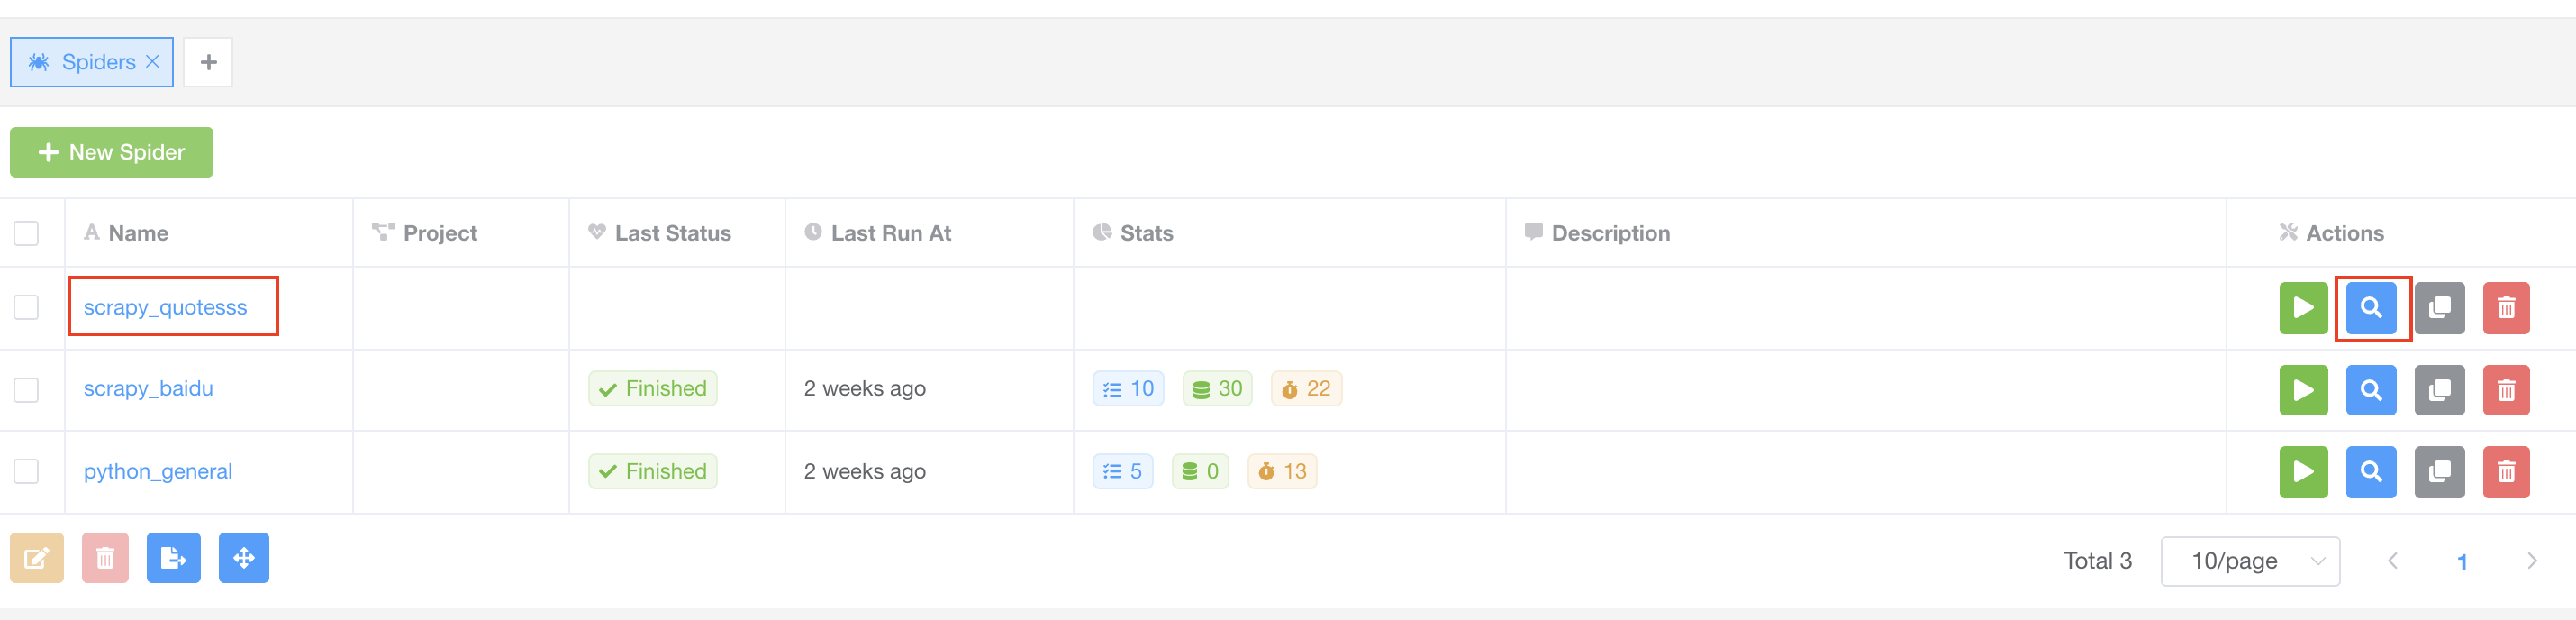Add a new tab with plus button
This screenshot has width=2576, height=620.
208,62
